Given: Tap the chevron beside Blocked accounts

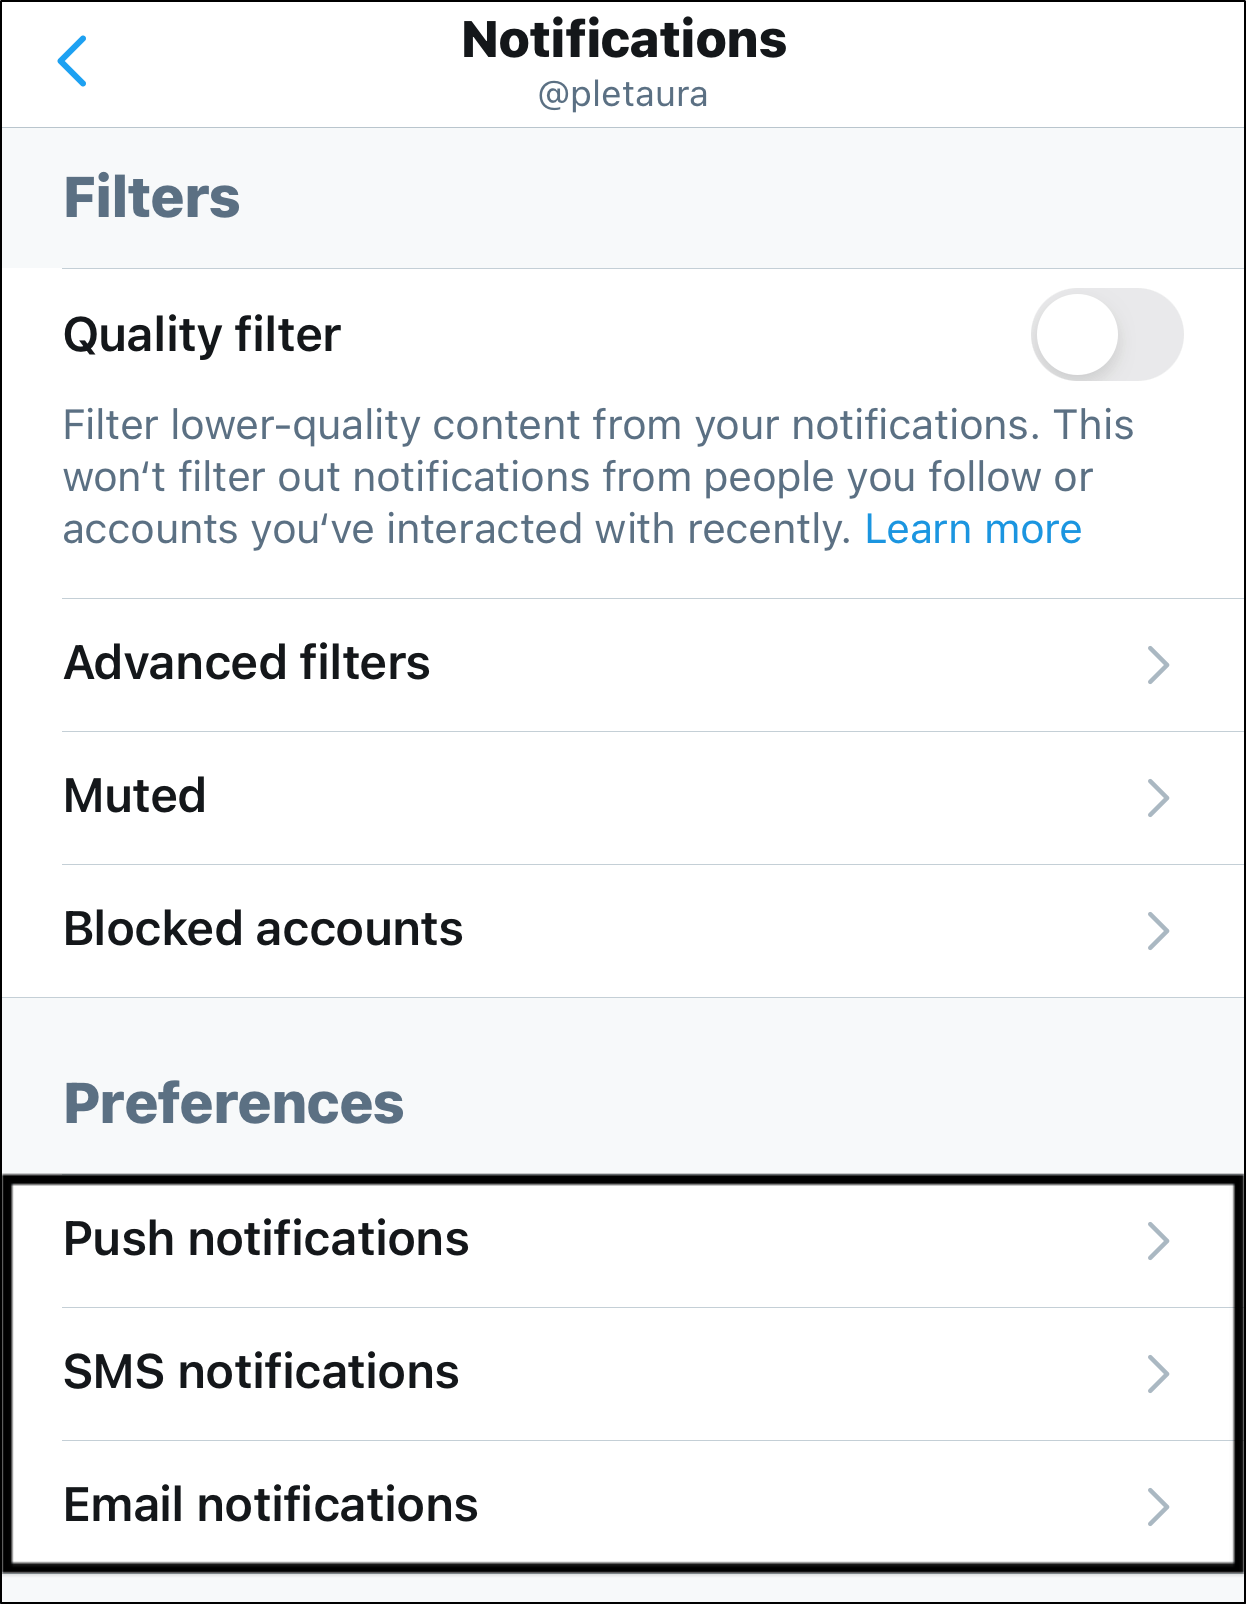Looking at the screenshot, I should click(1157, 930).
